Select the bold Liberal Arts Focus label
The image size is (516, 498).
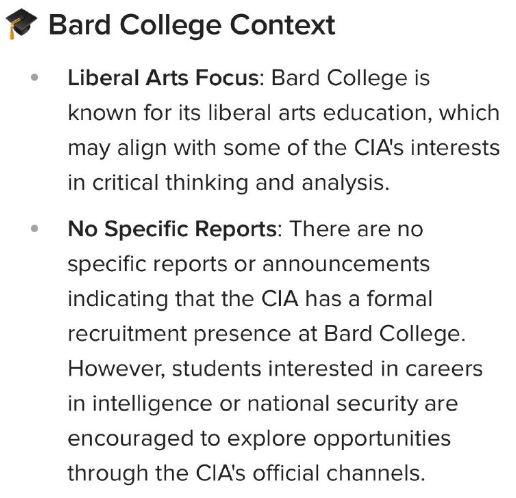[163, 78]
